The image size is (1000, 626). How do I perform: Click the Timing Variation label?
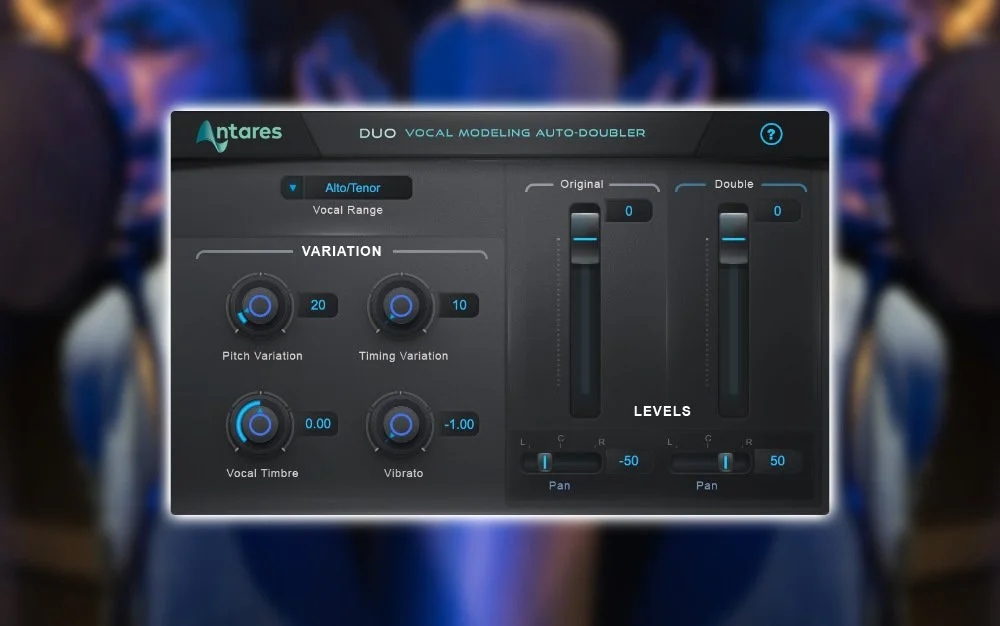[403, 356]
